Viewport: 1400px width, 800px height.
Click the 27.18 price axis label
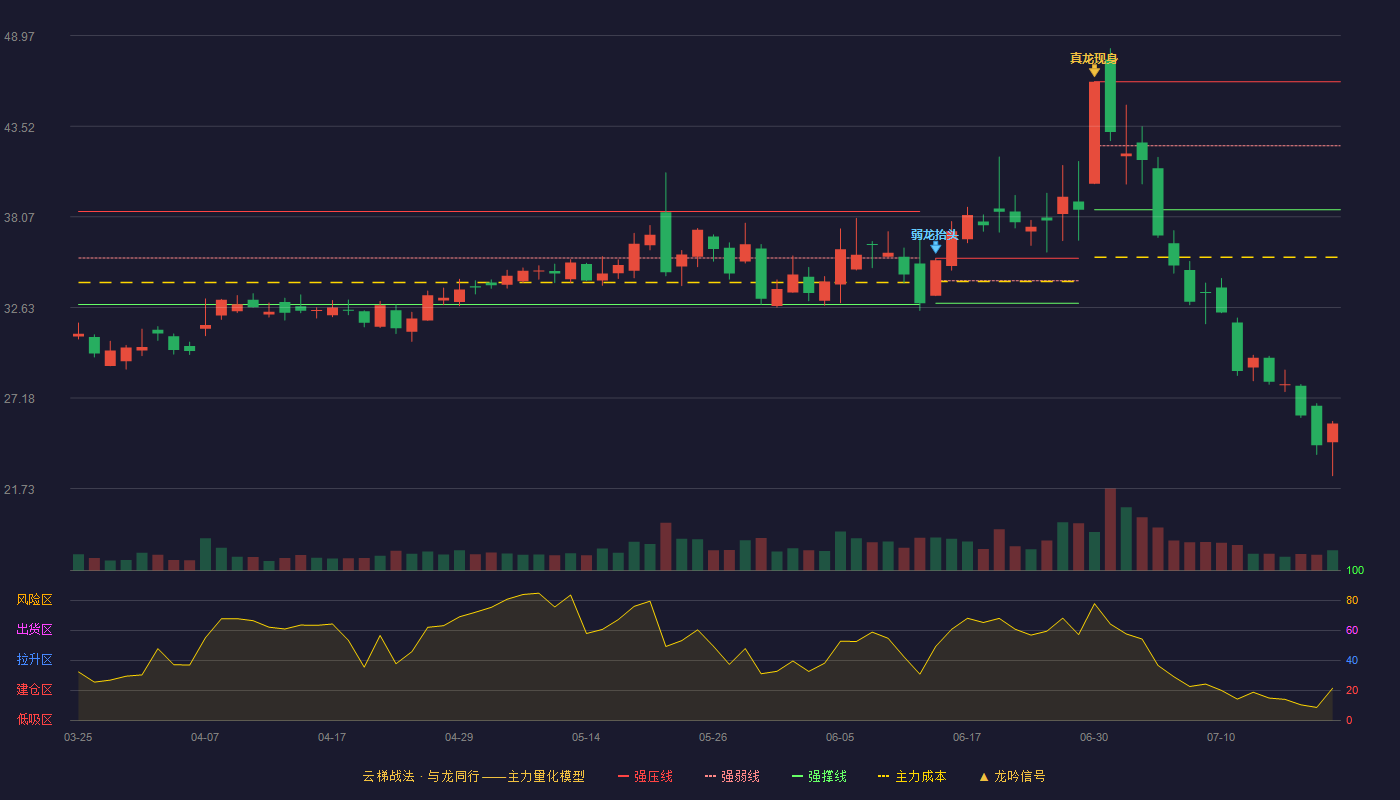point(19,398)
